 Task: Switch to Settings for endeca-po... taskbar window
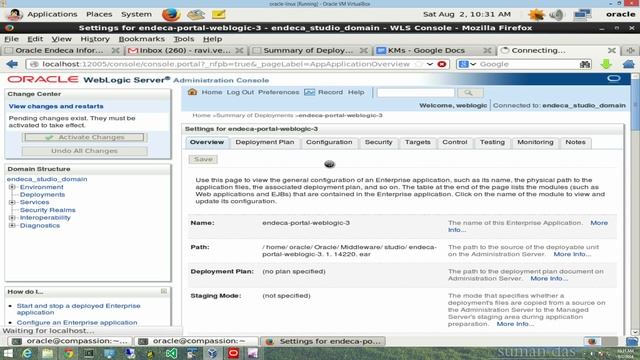pyautogui.click(x=322, y=341)
